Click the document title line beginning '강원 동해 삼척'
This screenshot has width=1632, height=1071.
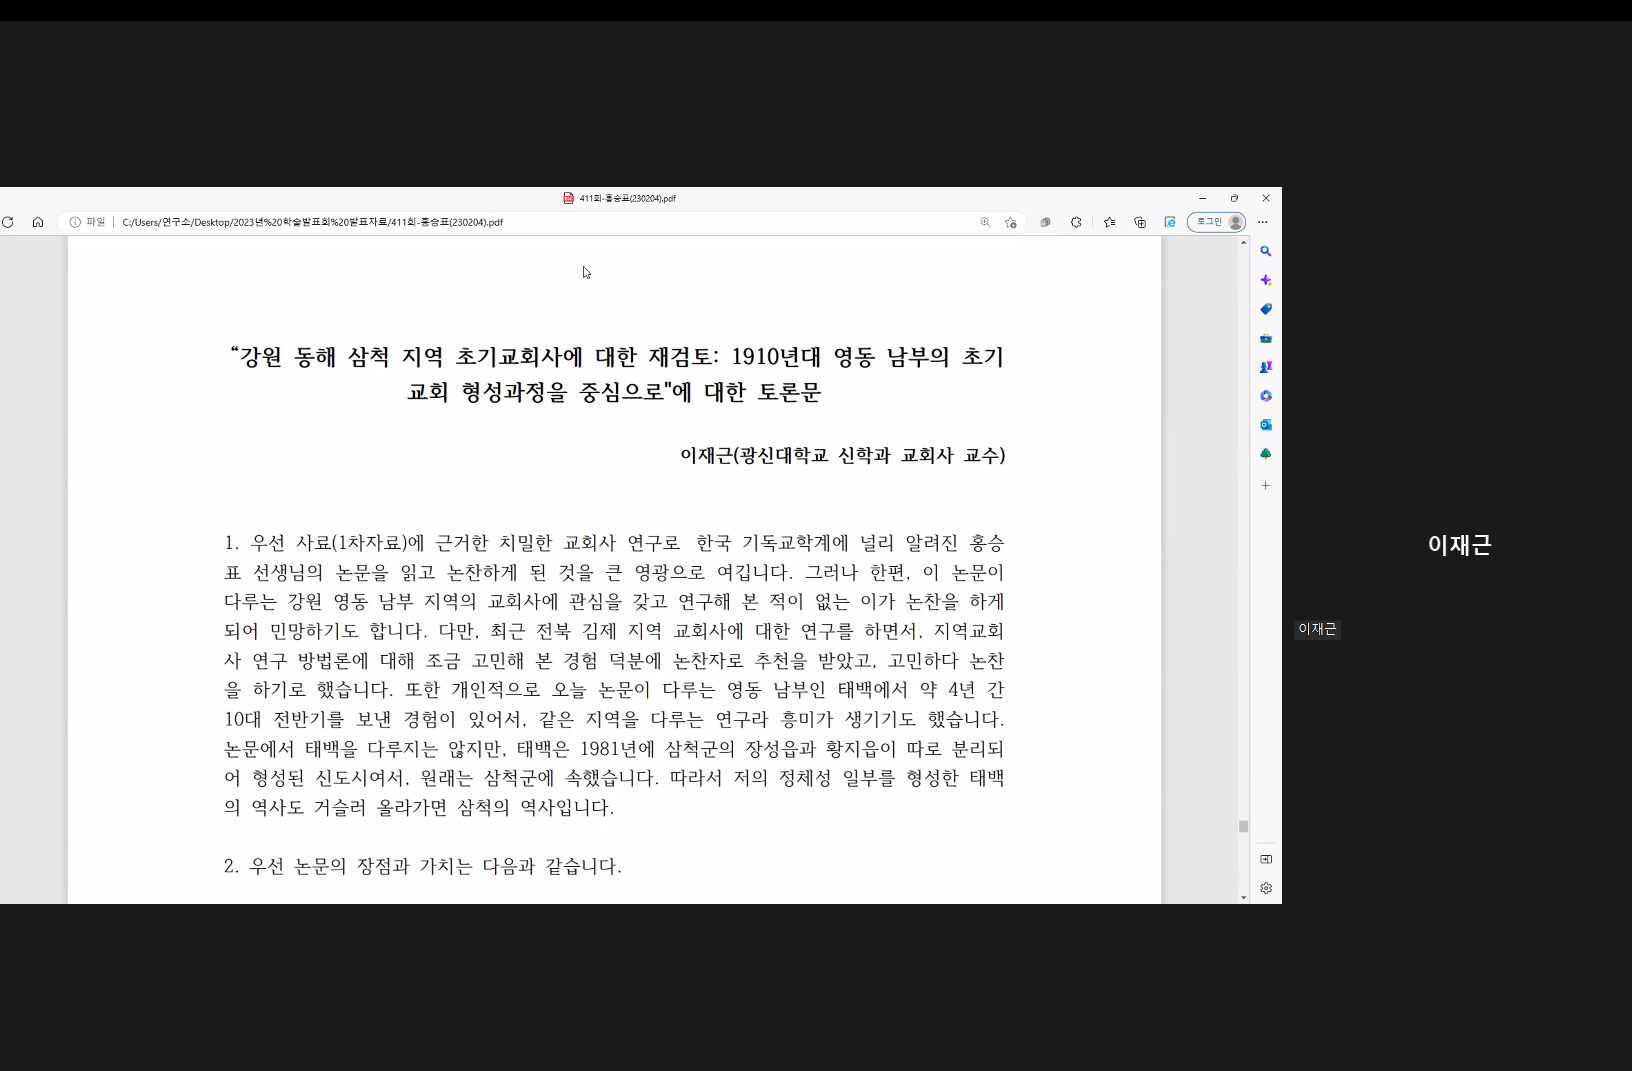(616, 357)
